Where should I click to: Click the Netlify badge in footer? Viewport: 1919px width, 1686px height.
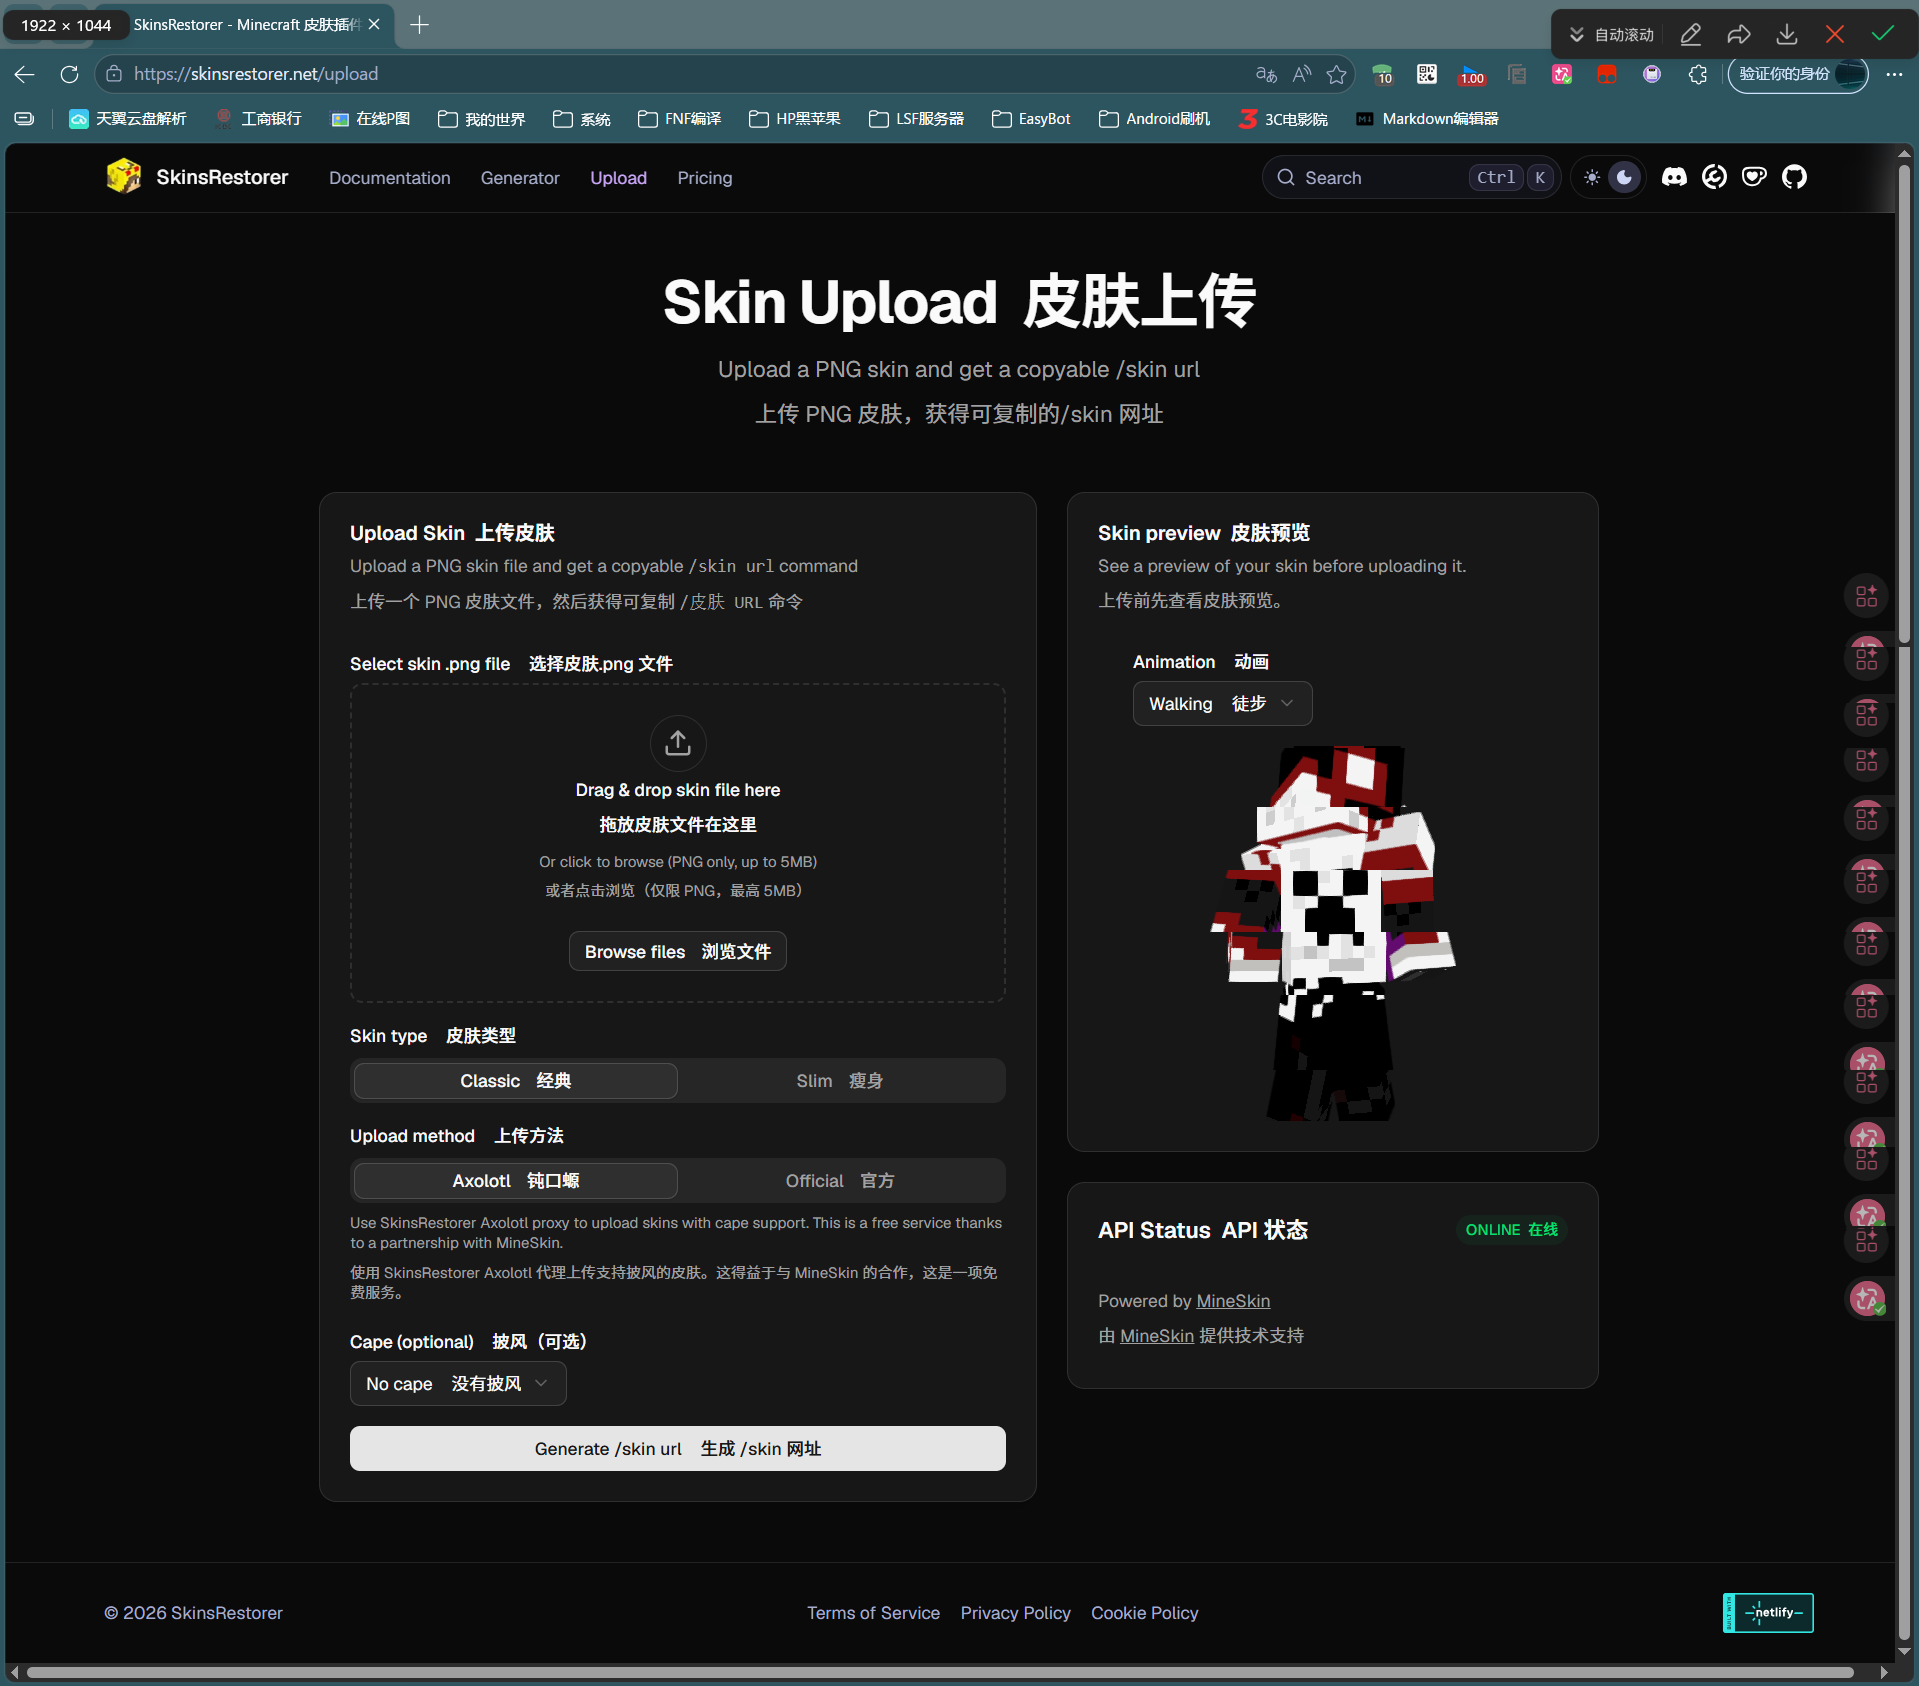click(1768, 1612)
